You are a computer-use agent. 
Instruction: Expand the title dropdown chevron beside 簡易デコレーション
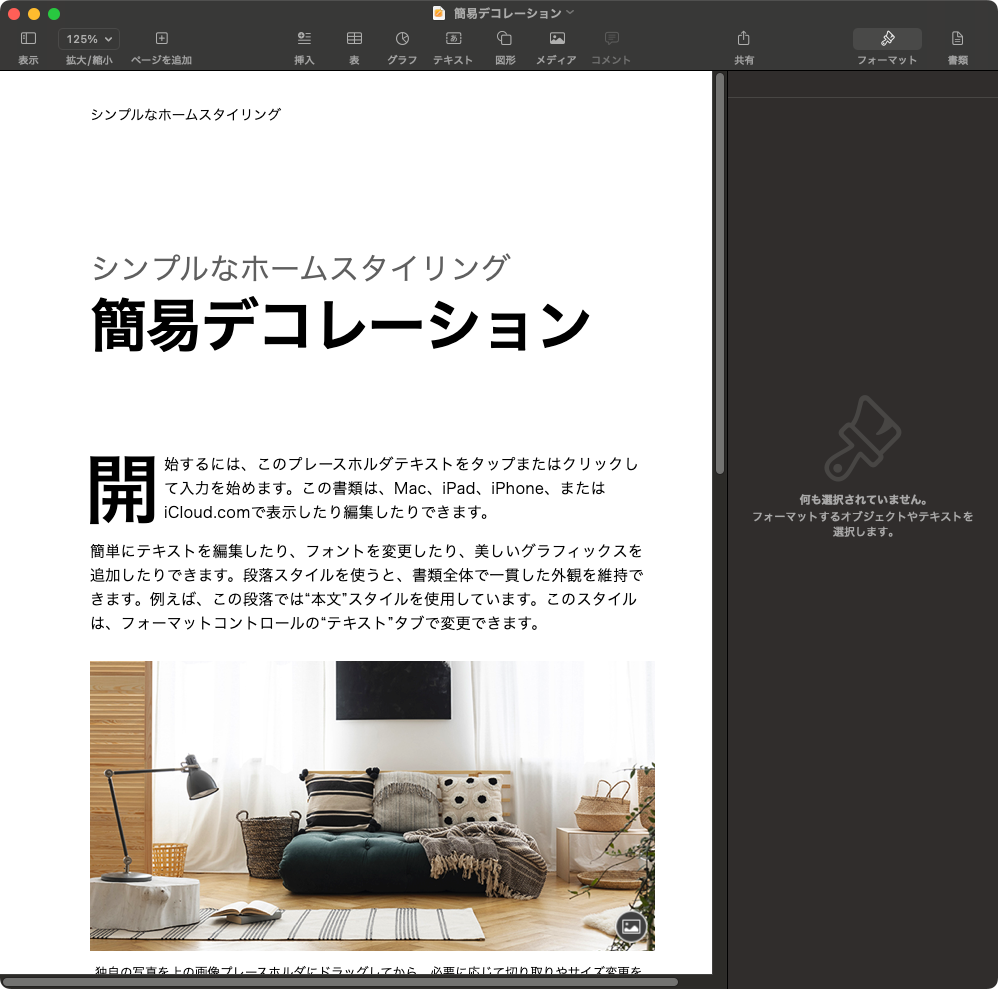pos(570,13)
